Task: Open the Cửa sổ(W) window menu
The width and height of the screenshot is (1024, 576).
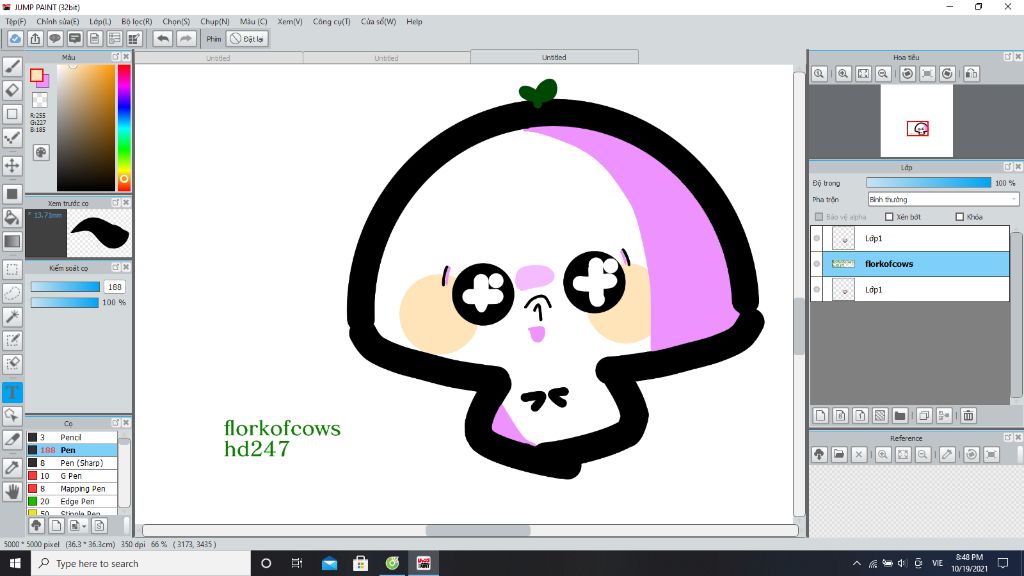Action: tap(378, 22)
